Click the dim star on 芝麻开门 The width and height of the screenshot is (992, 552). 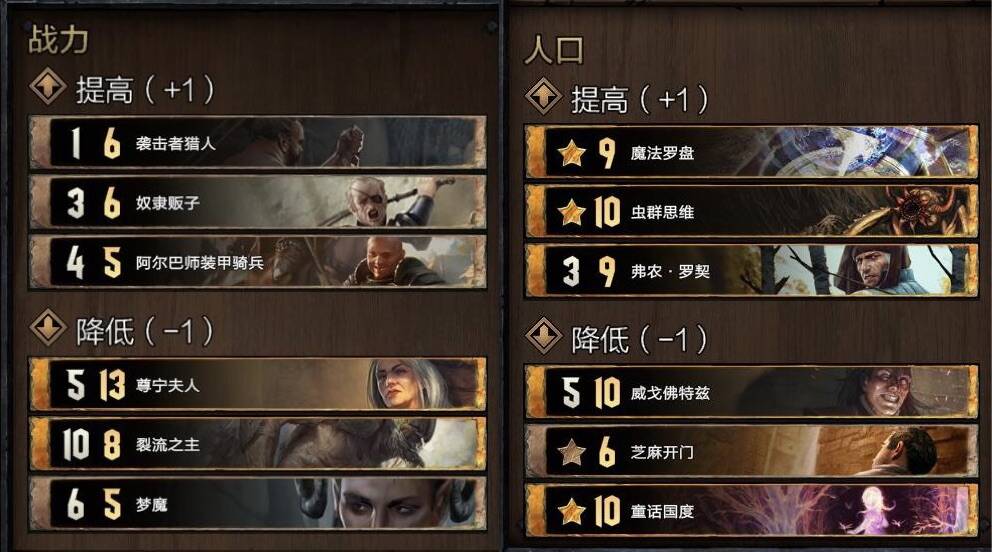click(x=571, y=451)
